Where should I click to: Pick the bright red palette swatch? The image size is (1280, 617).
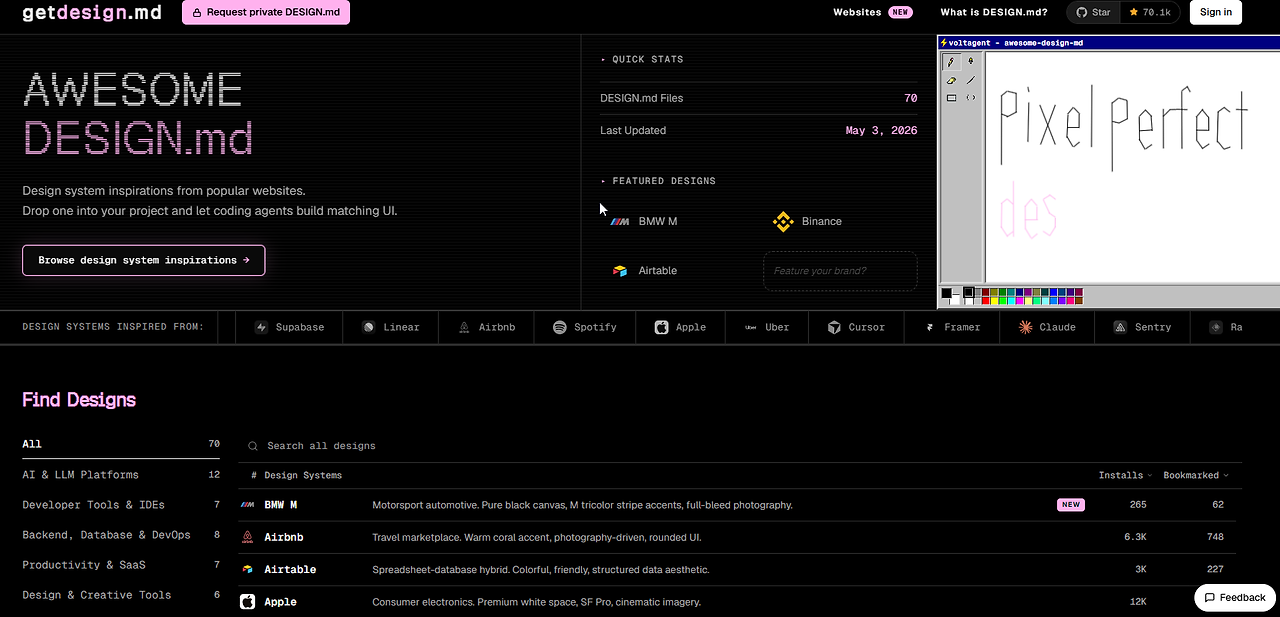coord(986,301)
